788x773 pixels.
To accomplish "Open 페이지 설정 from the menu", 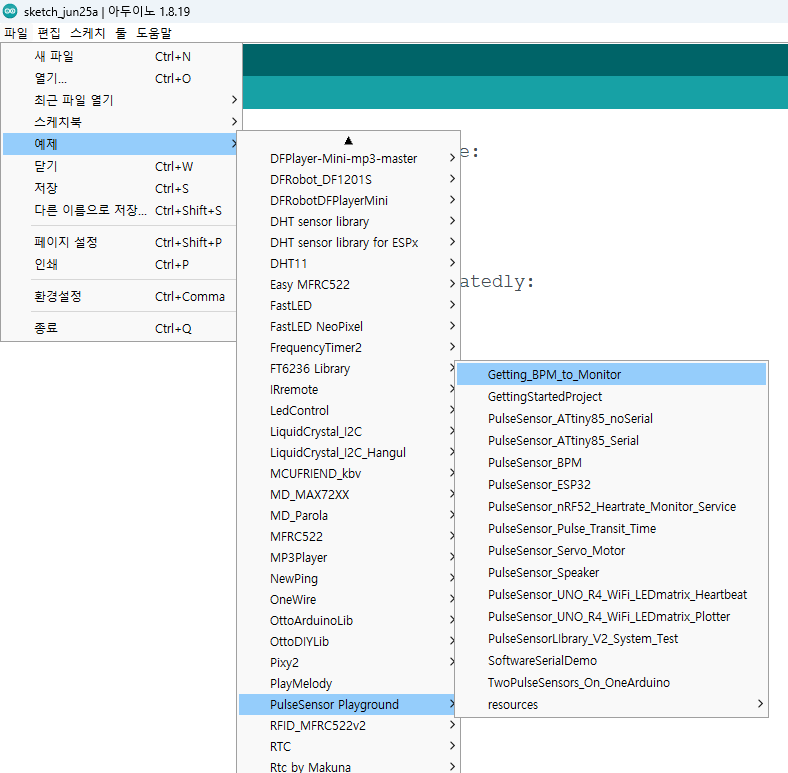I will (x=120, y=242).
